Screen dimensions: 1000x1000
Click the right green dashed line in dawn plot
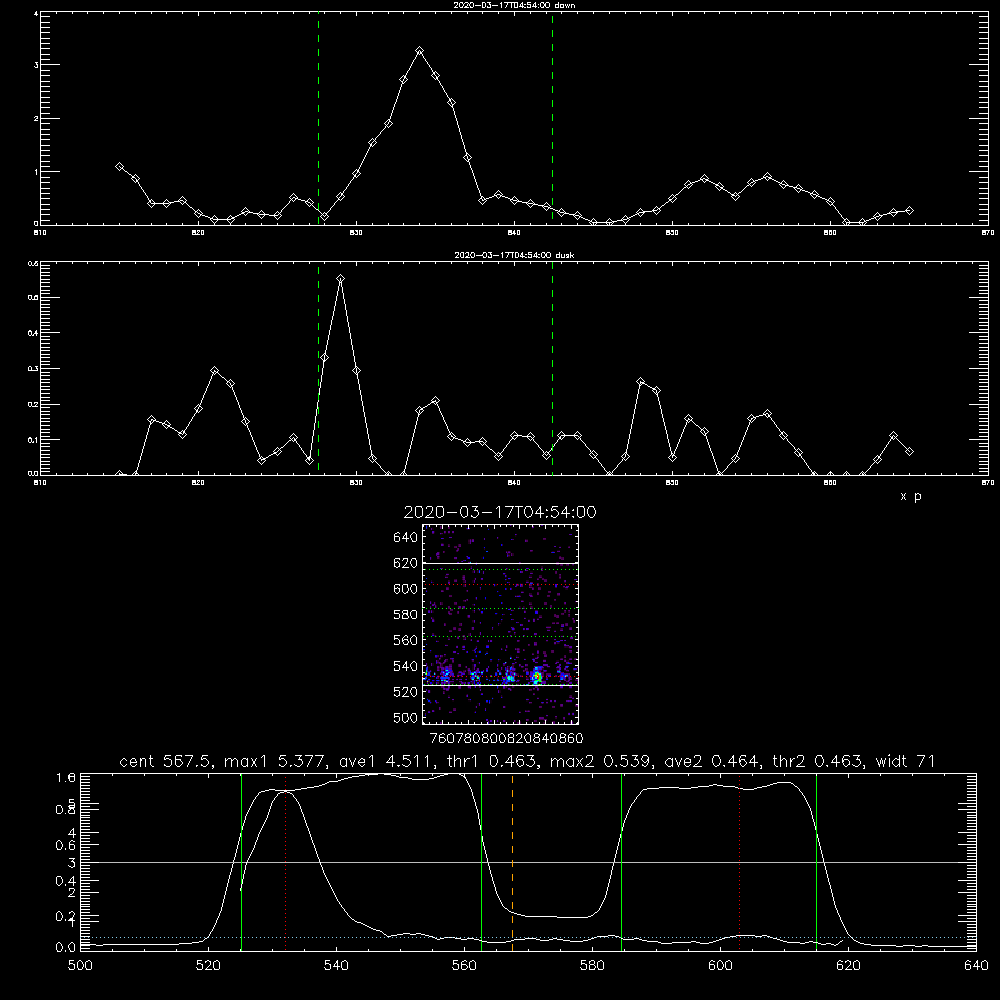552,119
